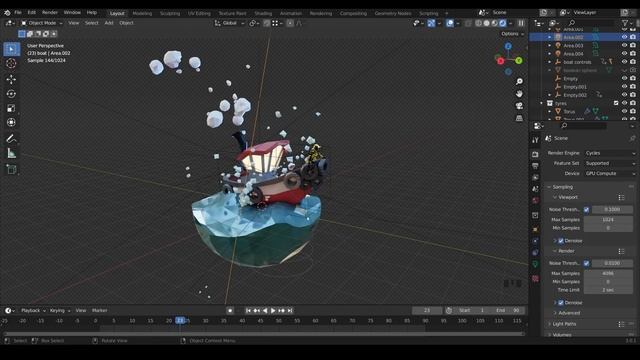Select the Scale tool
640x360 pixels.
point(11,108)
